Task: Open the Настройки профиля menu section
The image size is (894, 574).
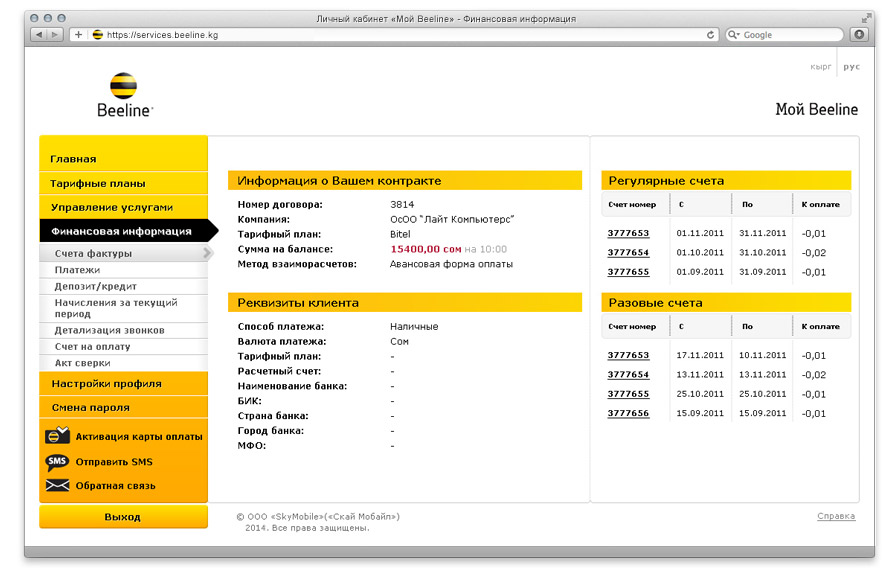Action: [123, 384]
